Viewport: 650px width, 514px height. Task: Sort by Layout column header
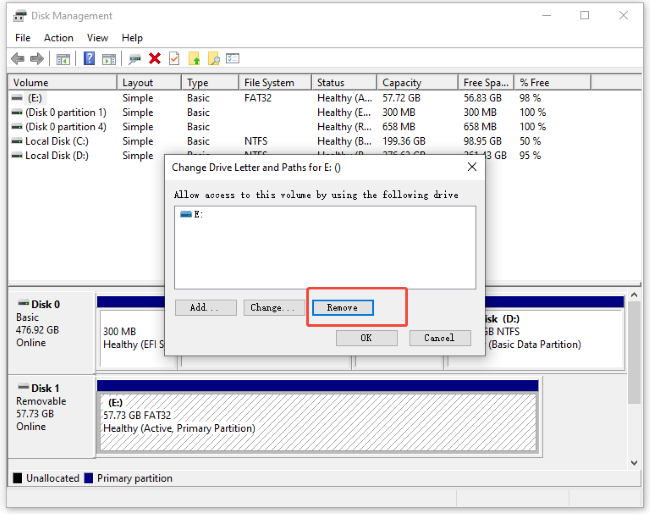tap(149, 82)
